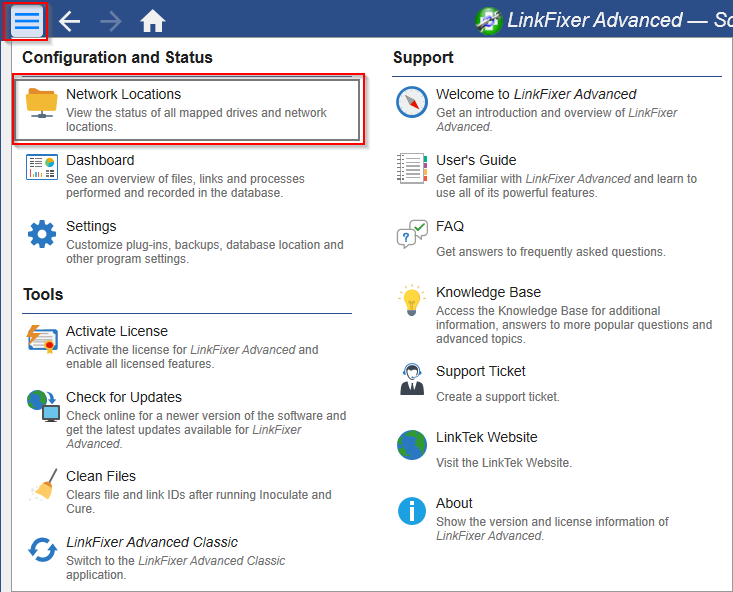Click "Switch to the LinkFixer Advanced Classic" description
This screenshot has height=592, width=733.
175,568
